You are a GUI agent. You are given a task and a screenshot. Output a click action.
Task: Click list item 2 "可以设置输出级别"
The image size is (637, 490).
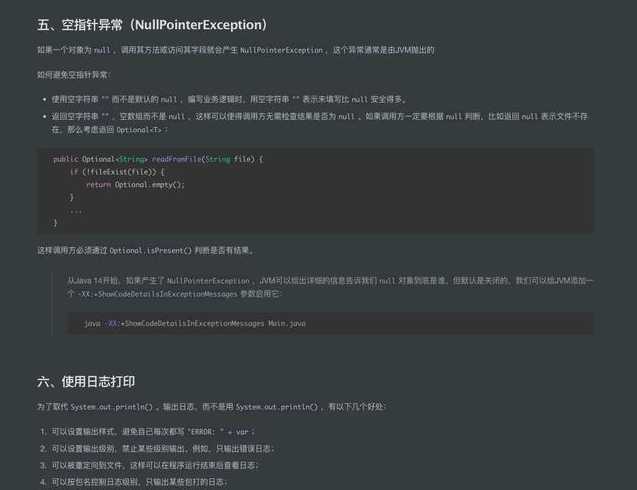coord(162,449)
